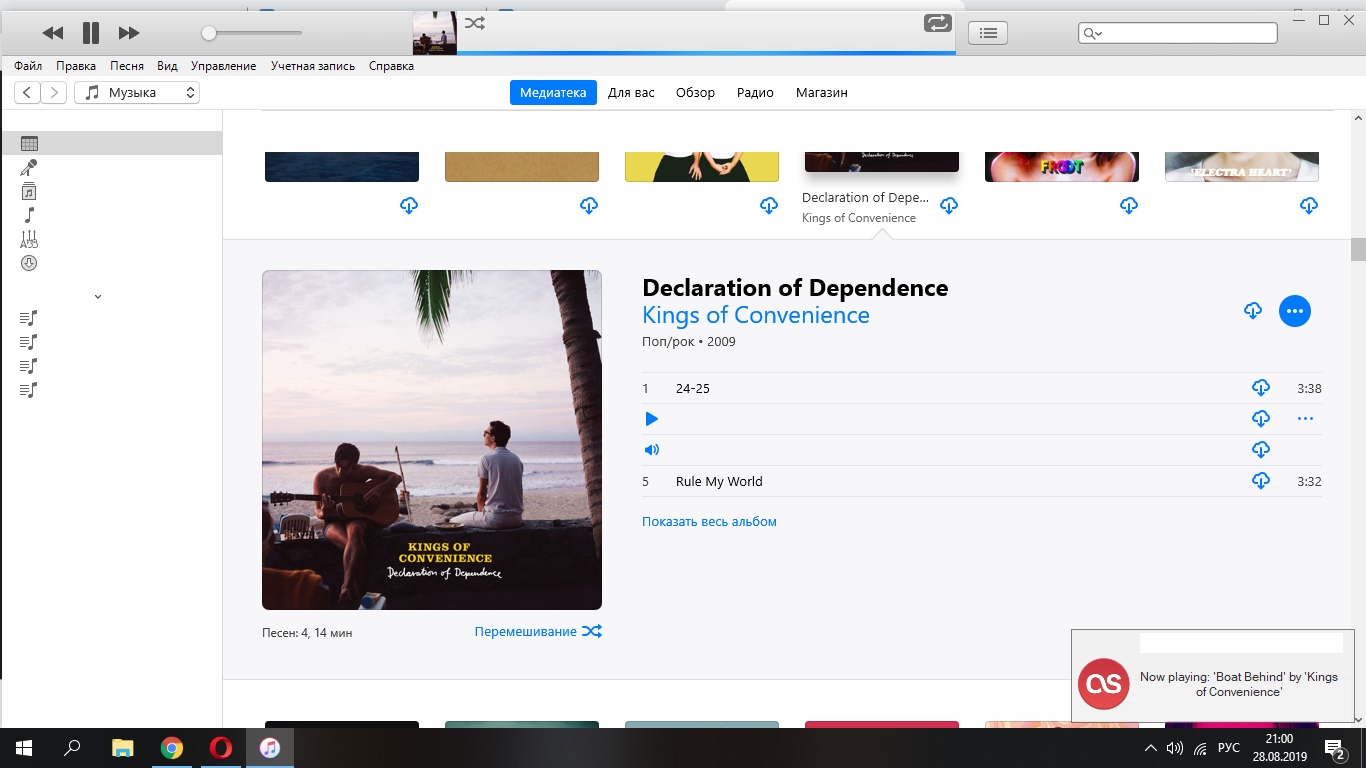The width and height of the screenshot is (1366, 768).
Task: Click the Electra Heart album cover thumbnail
Action: 1242,167
